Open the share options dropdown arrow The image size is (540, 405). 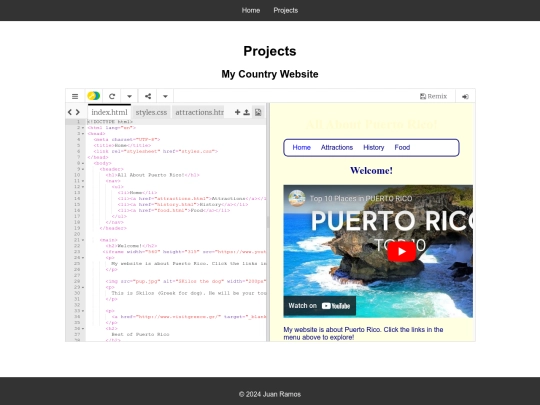point(165,96)
